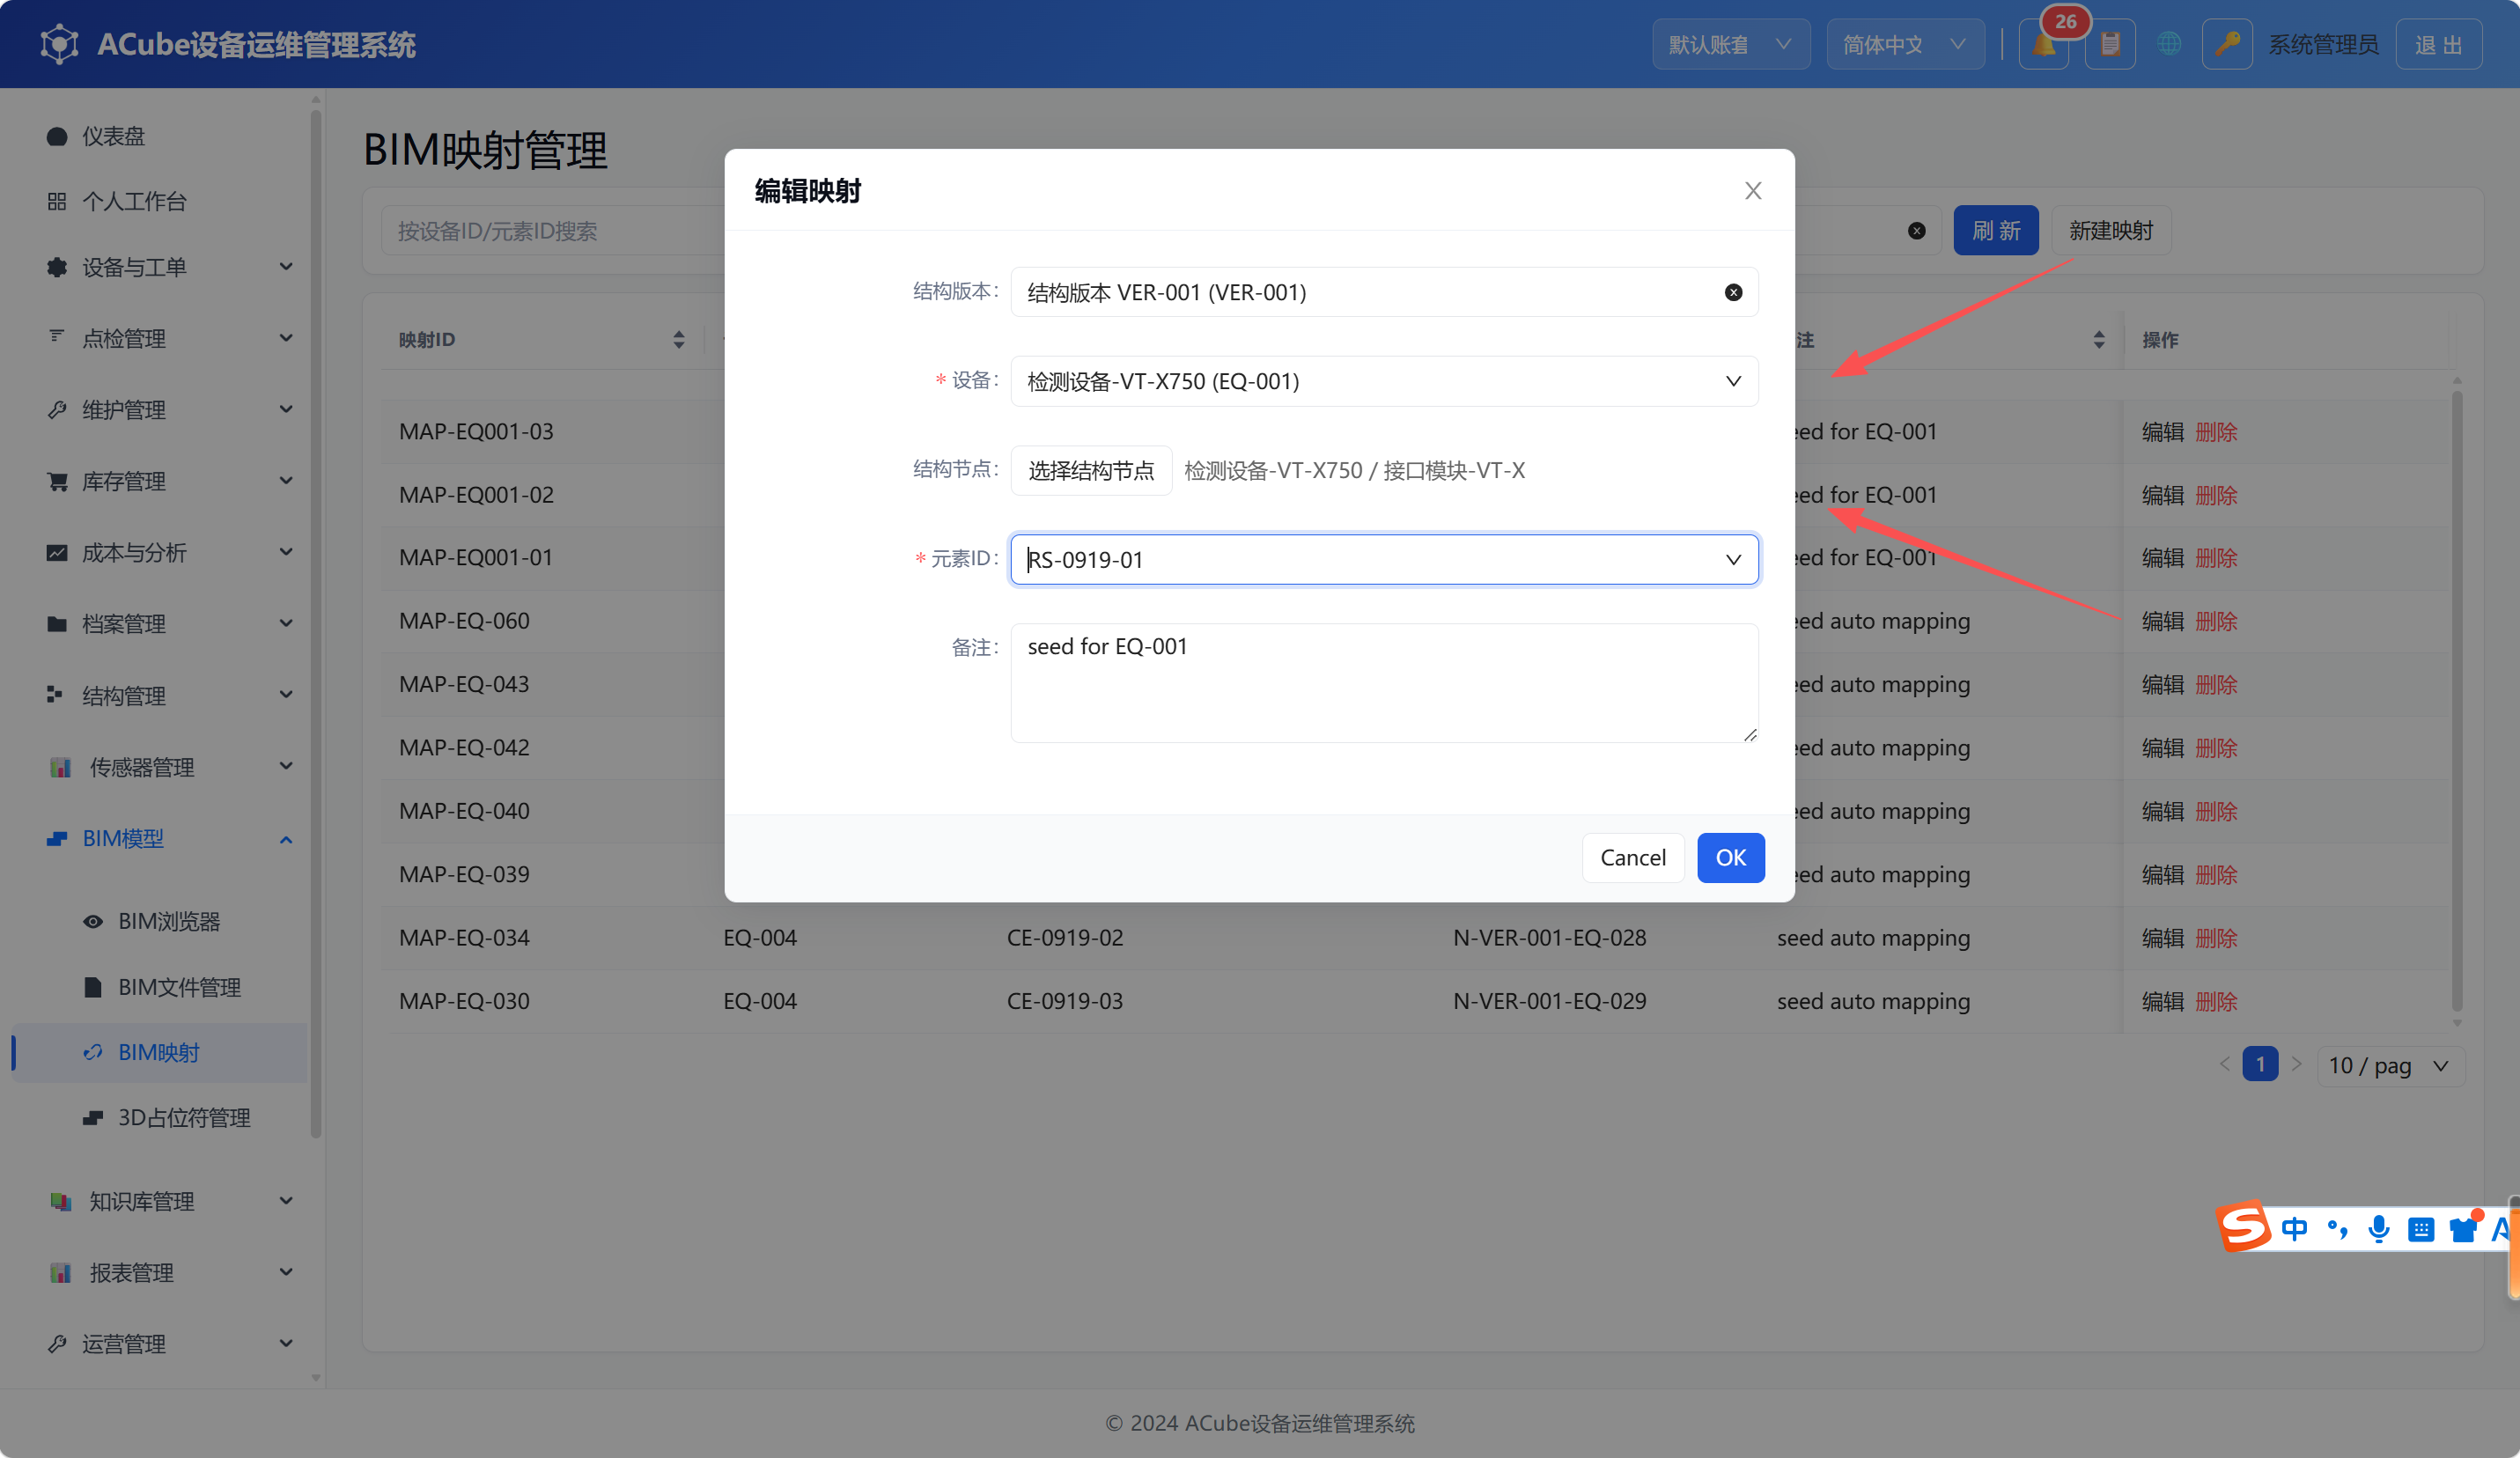Click the Sogou soft keyboard icon
Screen dimensions: 2520x1458
(2421, 1229)
